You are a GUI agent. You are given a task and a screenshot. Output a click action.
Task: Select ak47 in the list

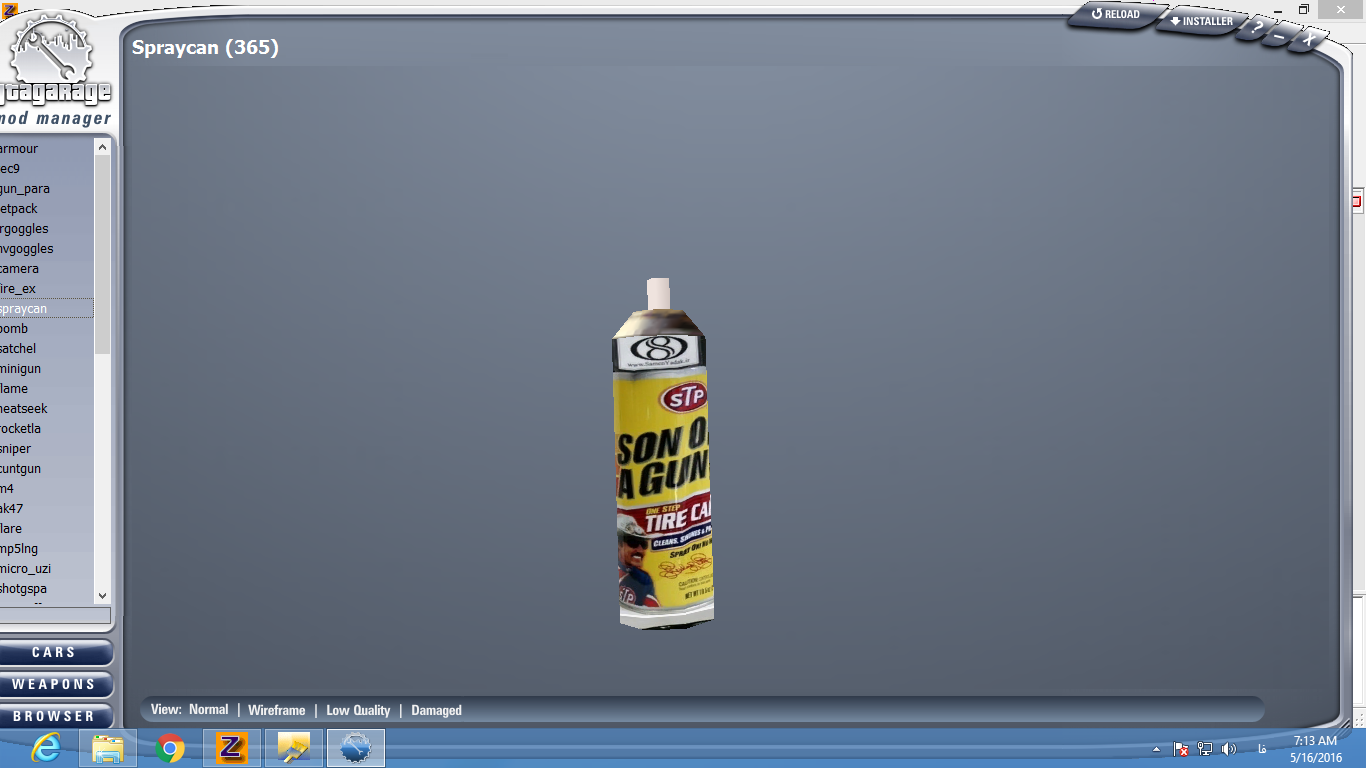(x=47, y=509)
